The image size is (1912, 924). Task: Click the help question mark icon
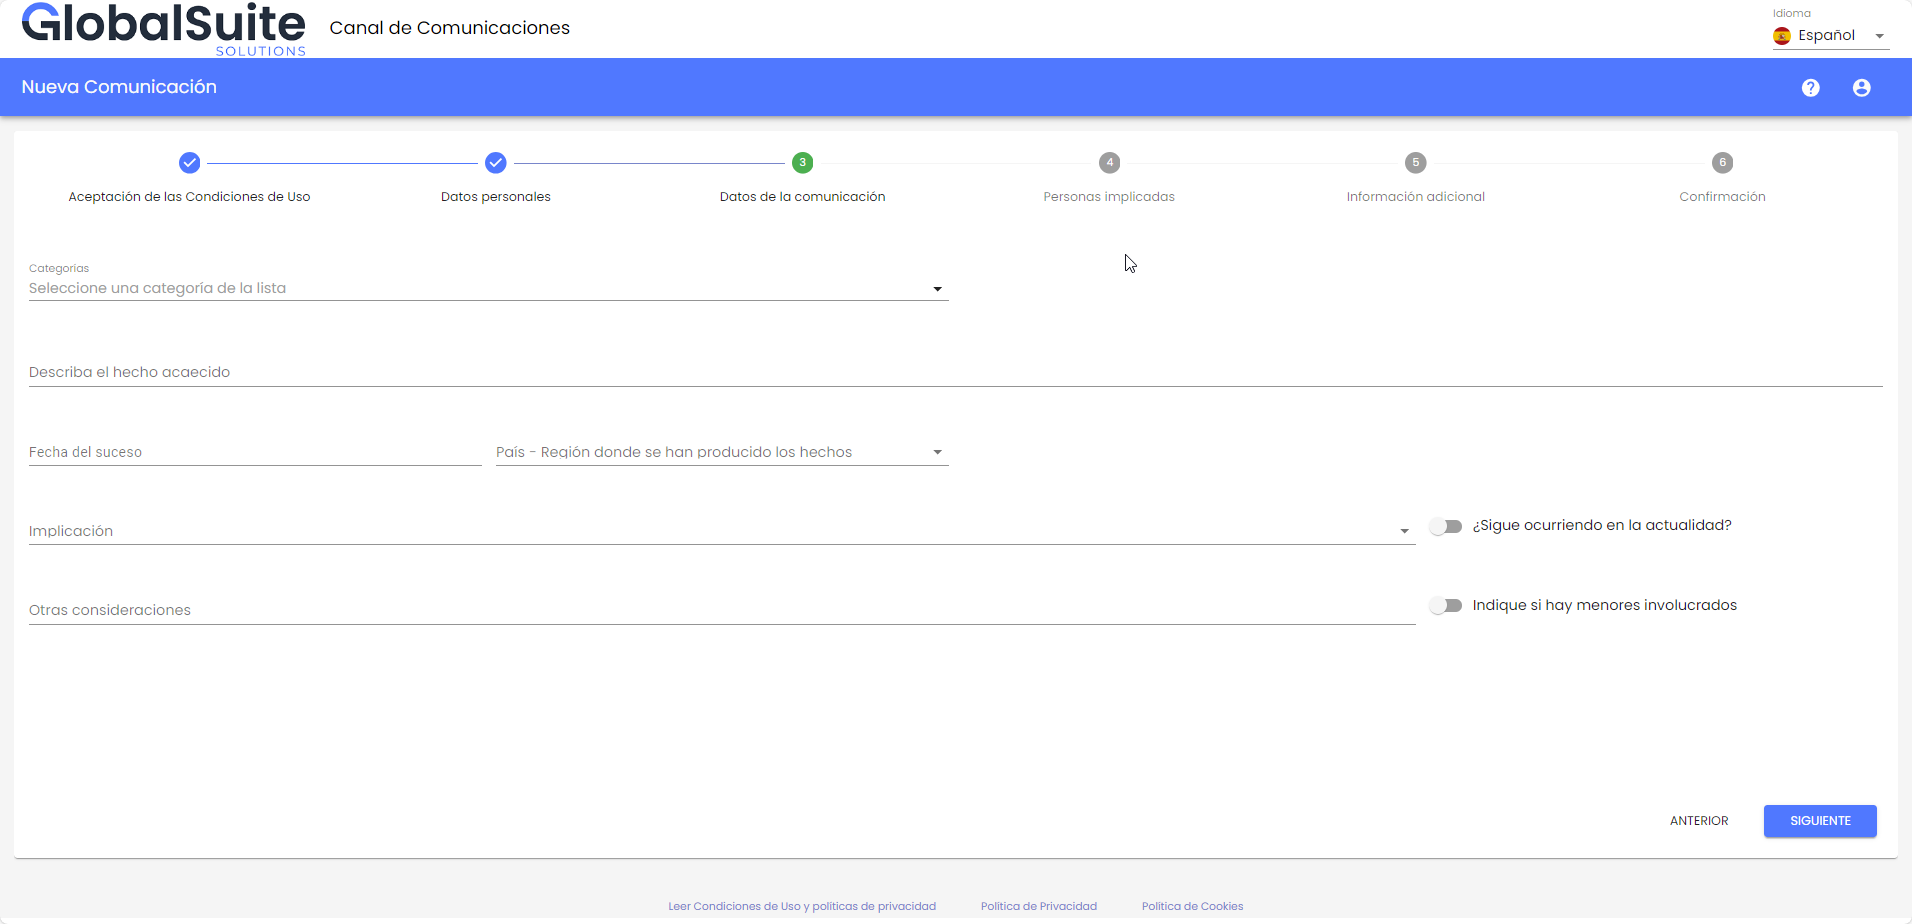(x=1810, y=88)
